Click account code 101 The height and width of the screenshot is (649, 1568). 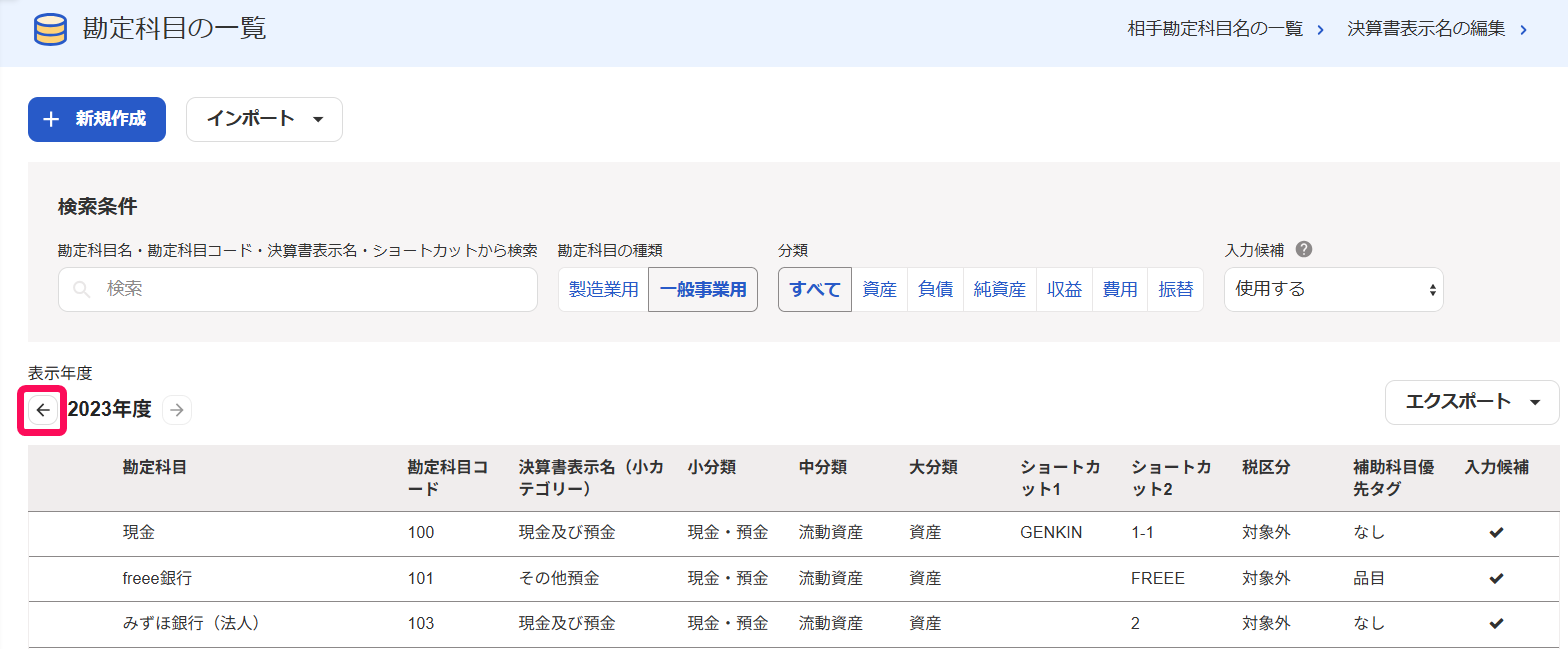(421, 578)
